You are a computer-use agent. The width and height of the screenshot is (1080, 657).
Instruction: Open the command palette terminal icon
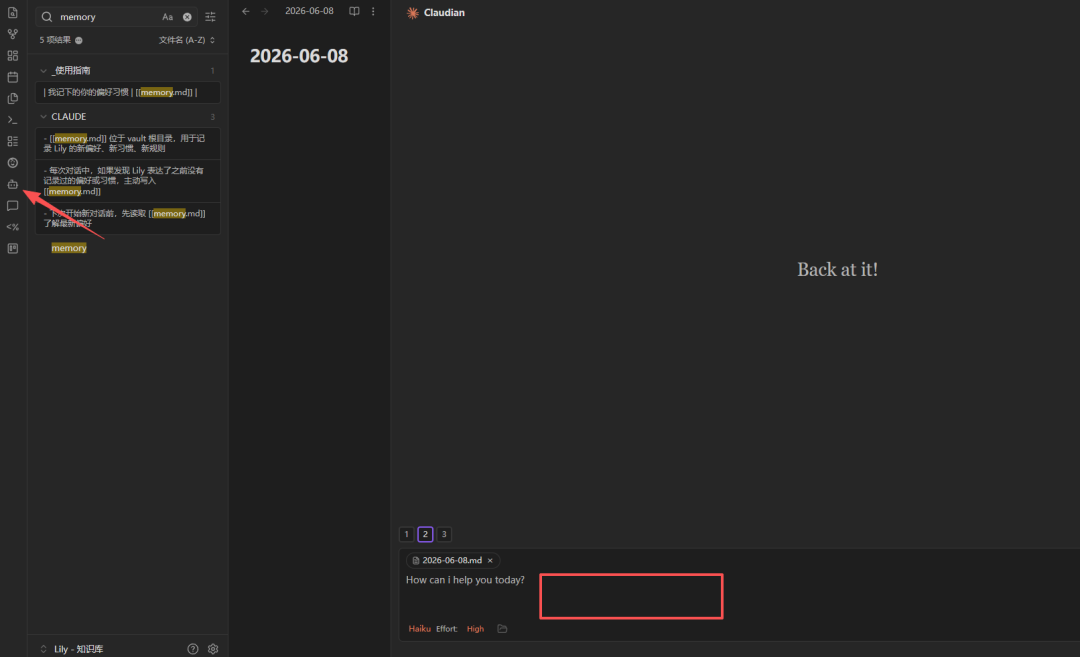pyautogui.click(x=12, y=120)
